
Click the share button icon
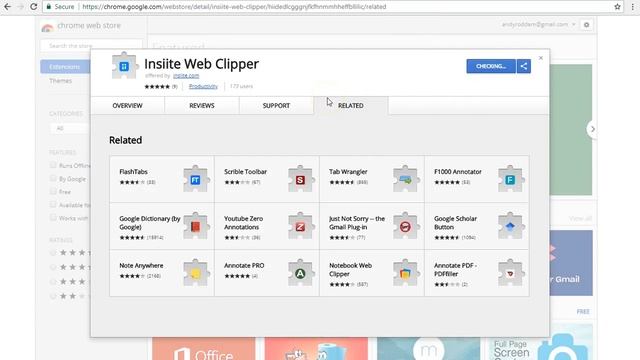coord(524,66)
